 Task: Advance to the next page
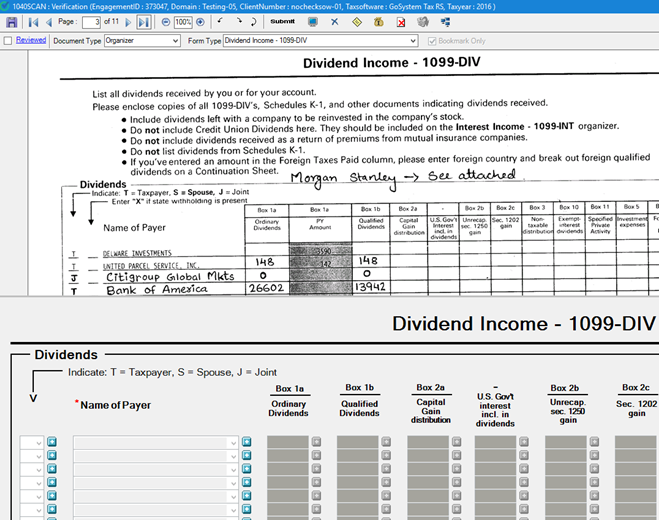click(129, 21)
